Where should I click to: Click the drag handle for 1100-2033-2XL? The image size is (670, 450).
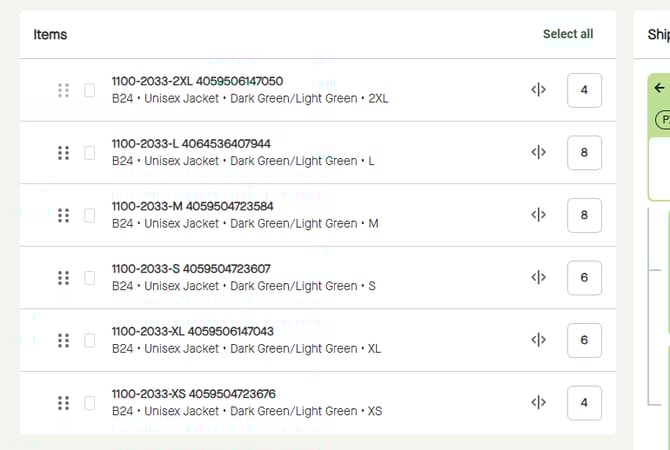(63, 90)
